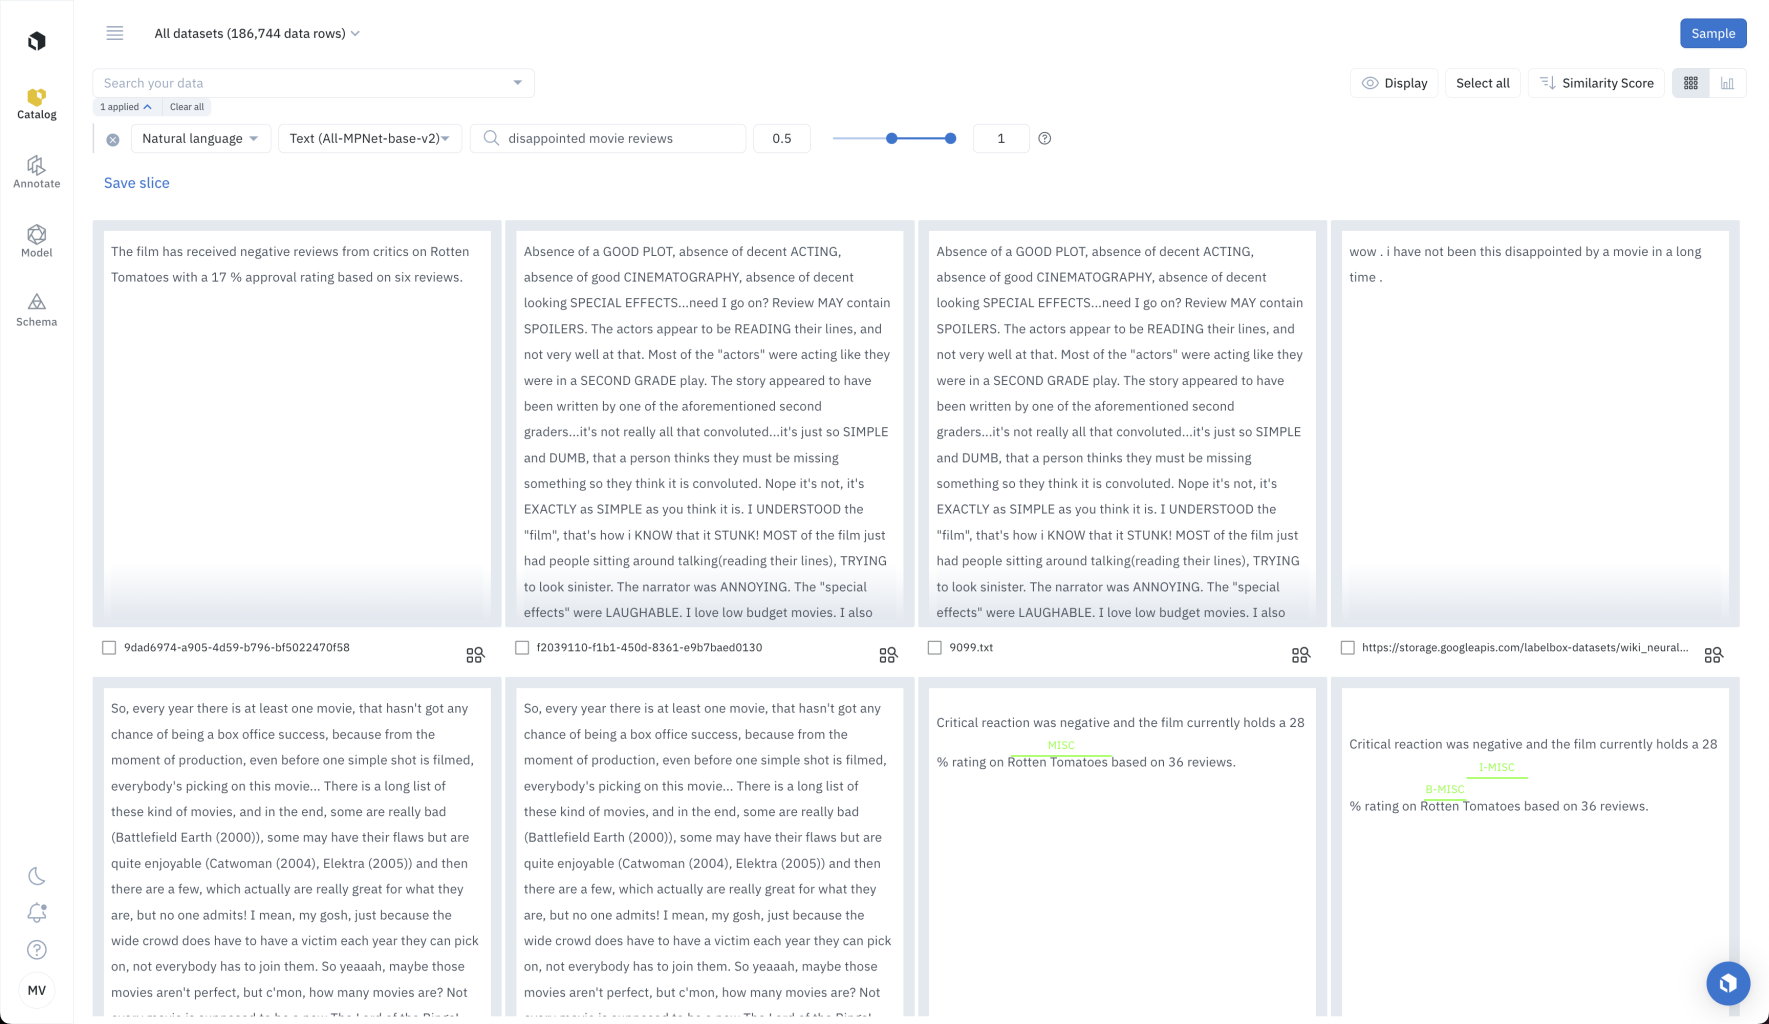Toggle dark mode moon icon
Image resolution: width=1769 pixels, height=1024 pixels.
click(x=37, y=876)
